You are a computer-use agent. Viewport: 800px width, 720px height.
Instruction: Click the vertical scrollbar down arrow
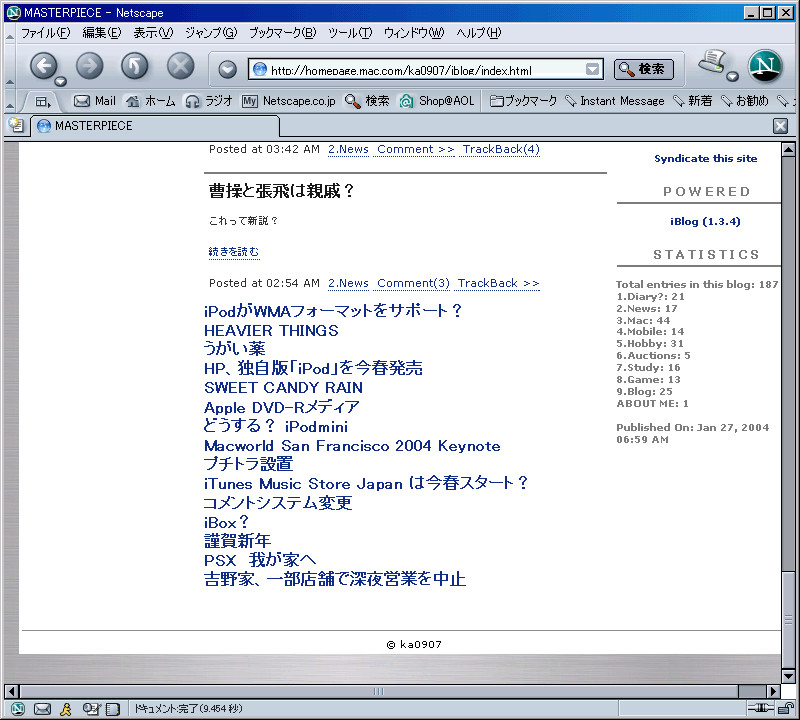pyautogui.click(x=788, y=677)
